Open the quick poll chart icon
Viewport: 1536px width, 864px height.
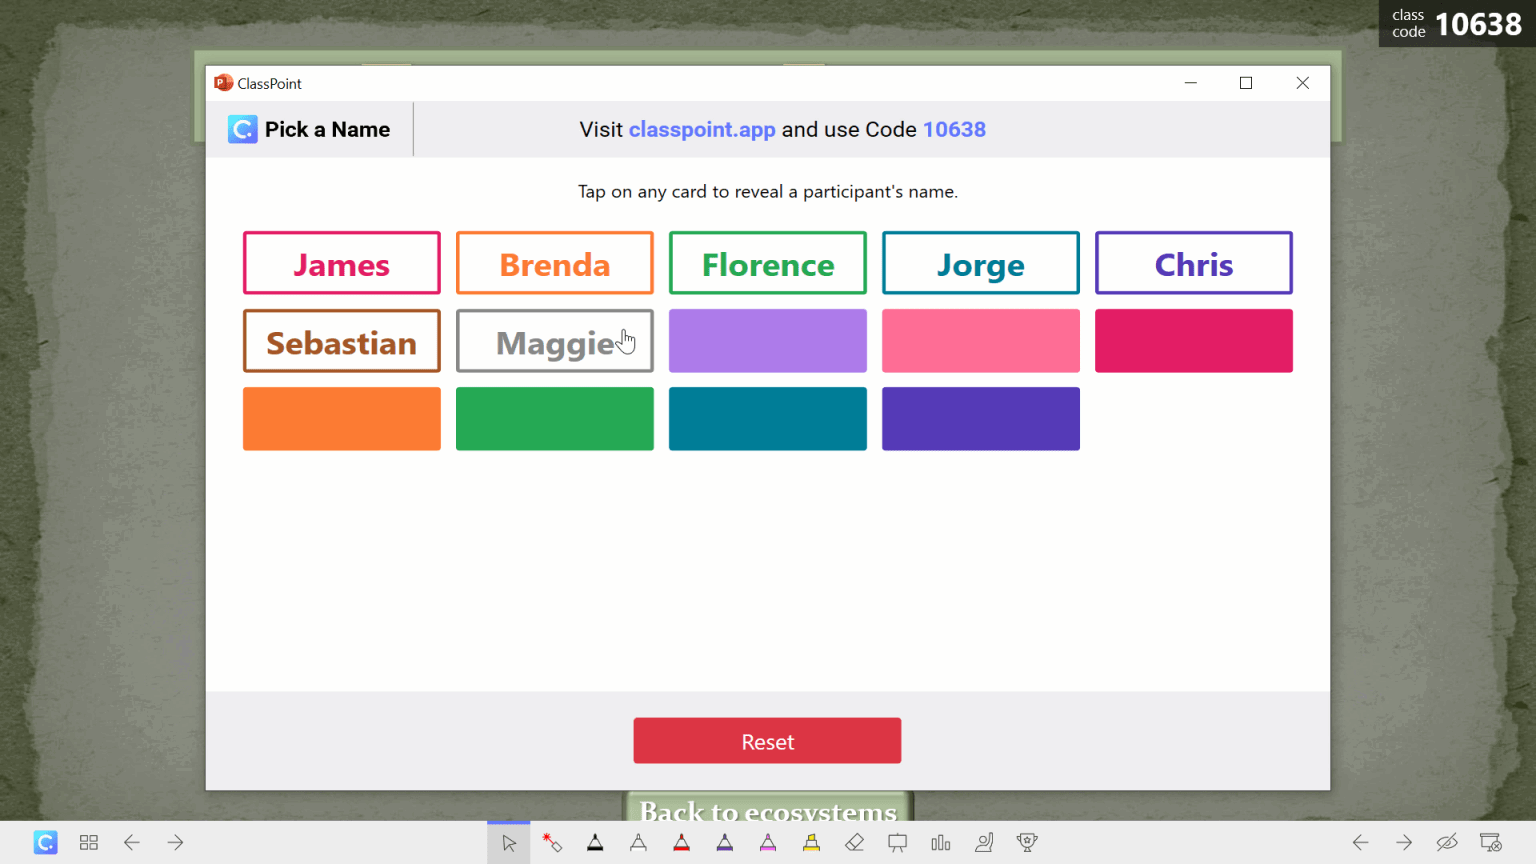940,842
